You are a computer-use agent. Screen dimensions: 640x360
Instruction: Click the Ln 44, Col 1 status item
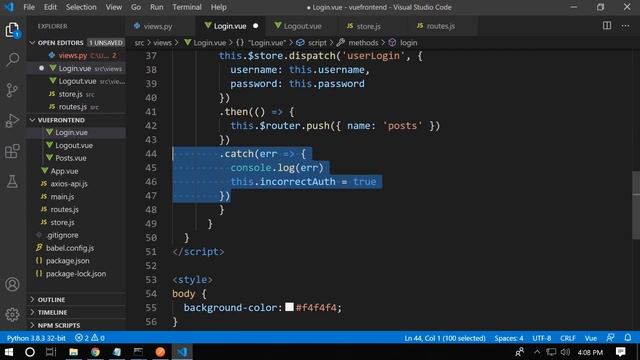pyautogui.click(x=445, y=338)
